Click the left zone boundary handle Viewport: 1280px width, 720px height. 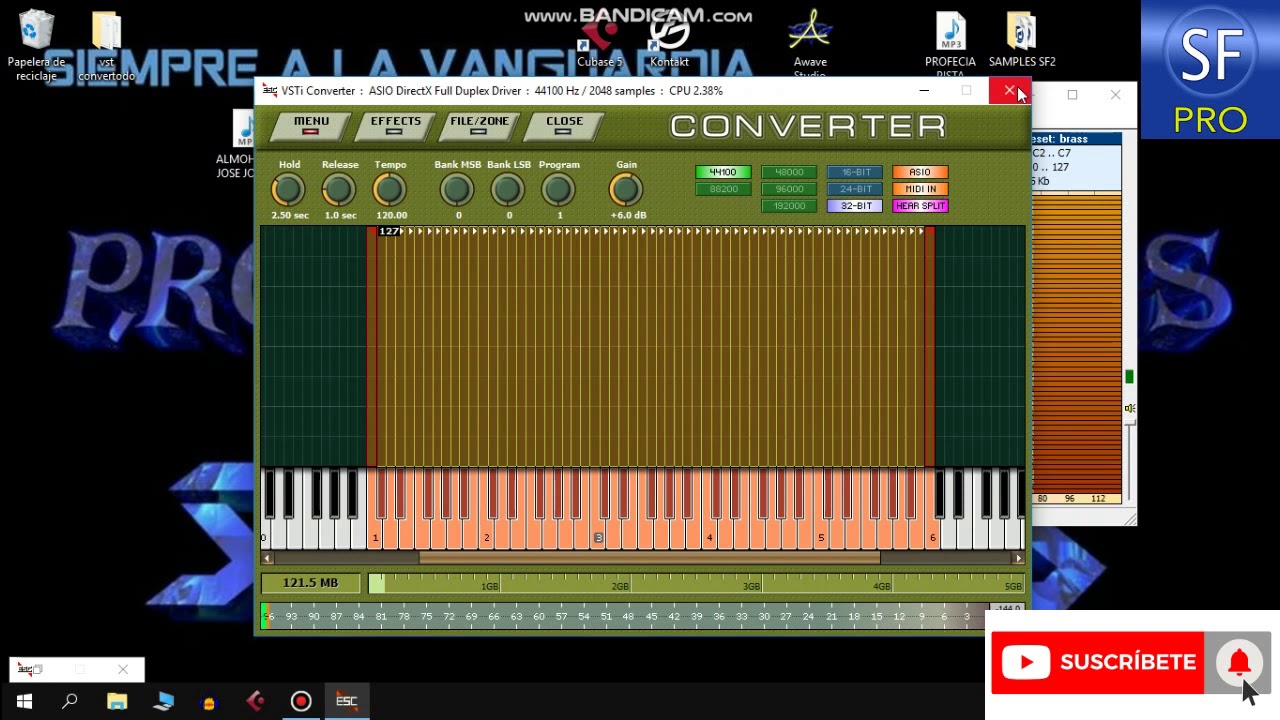pos(371,346)
